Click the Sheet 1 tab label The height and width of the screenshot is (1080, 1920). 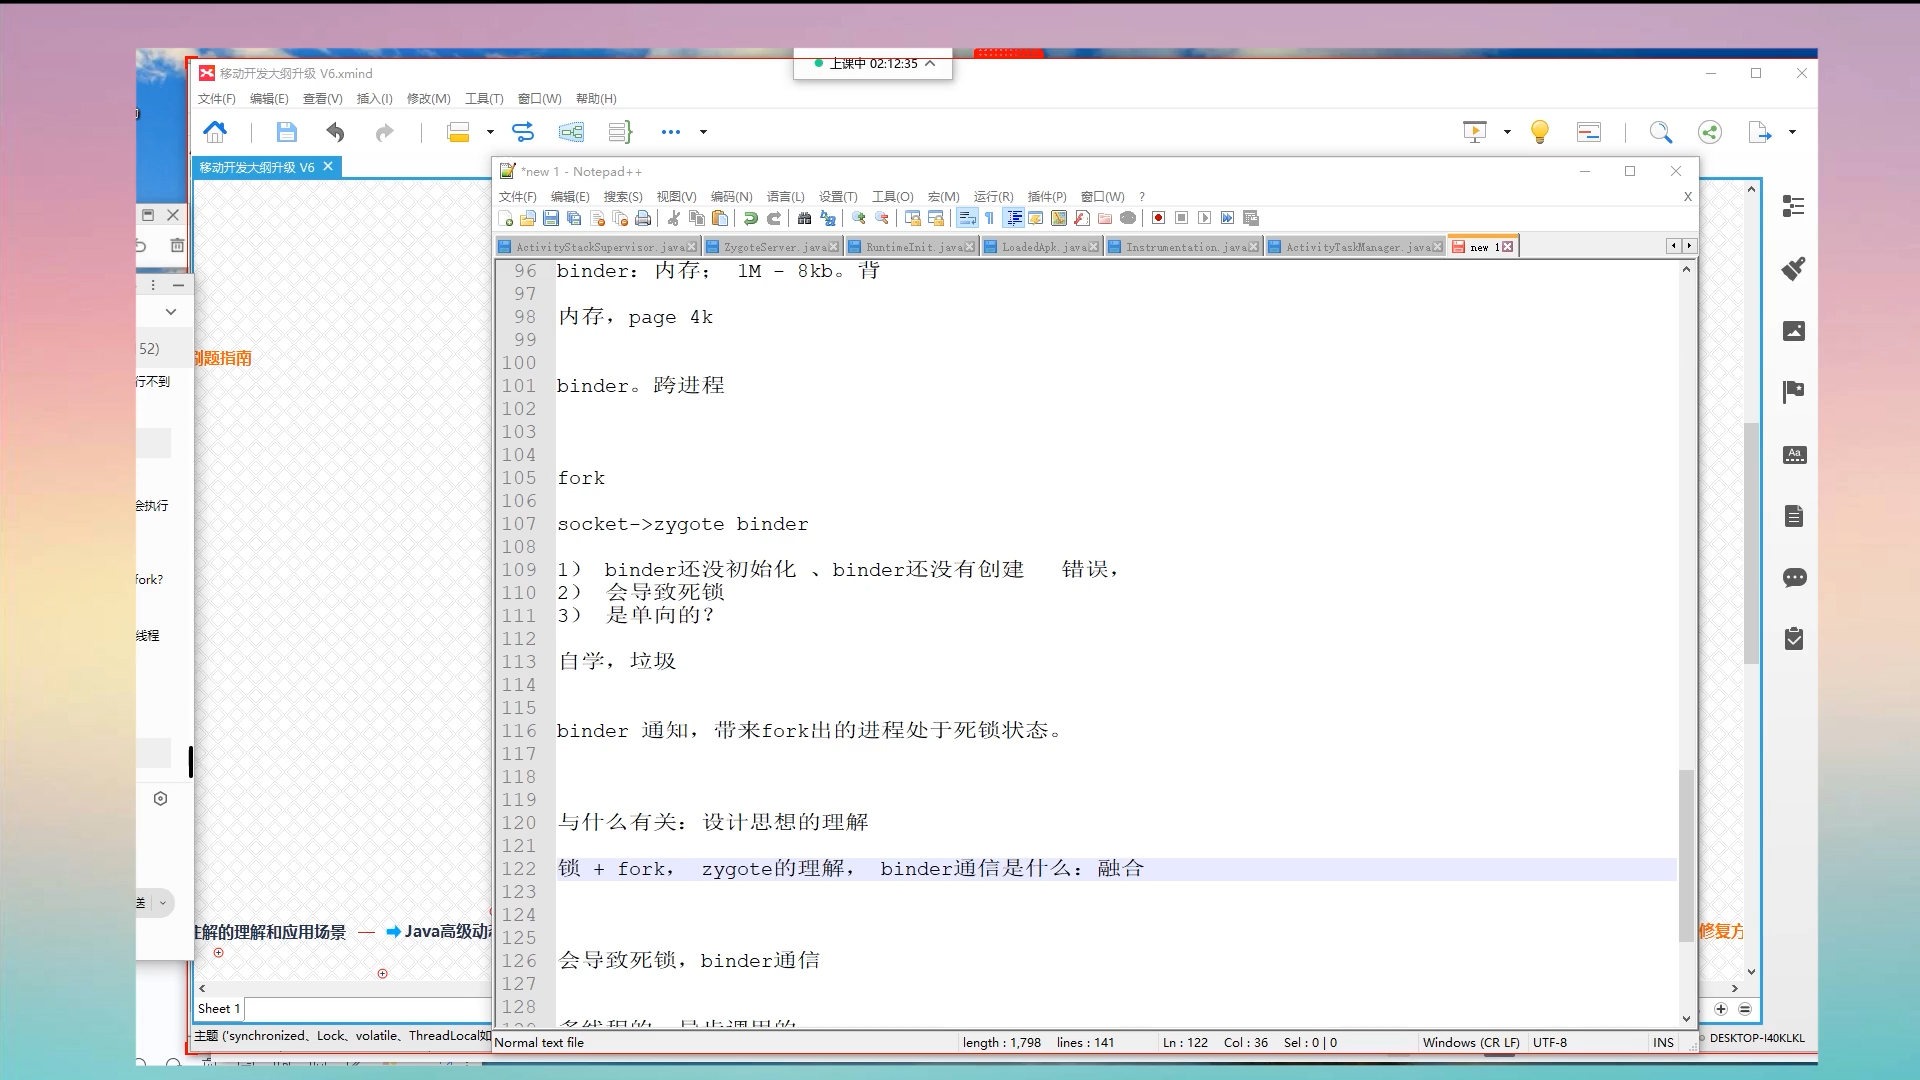pos(219,1009)
